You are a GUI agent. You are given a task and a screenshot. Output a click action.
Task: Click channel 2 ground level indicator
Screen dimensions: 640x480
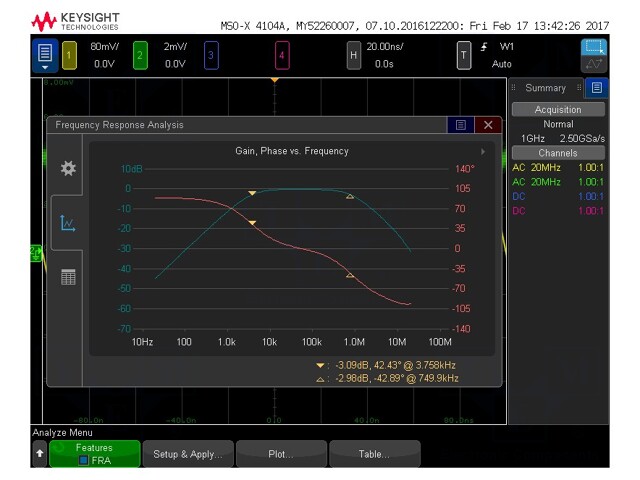(x=36, y=253)
